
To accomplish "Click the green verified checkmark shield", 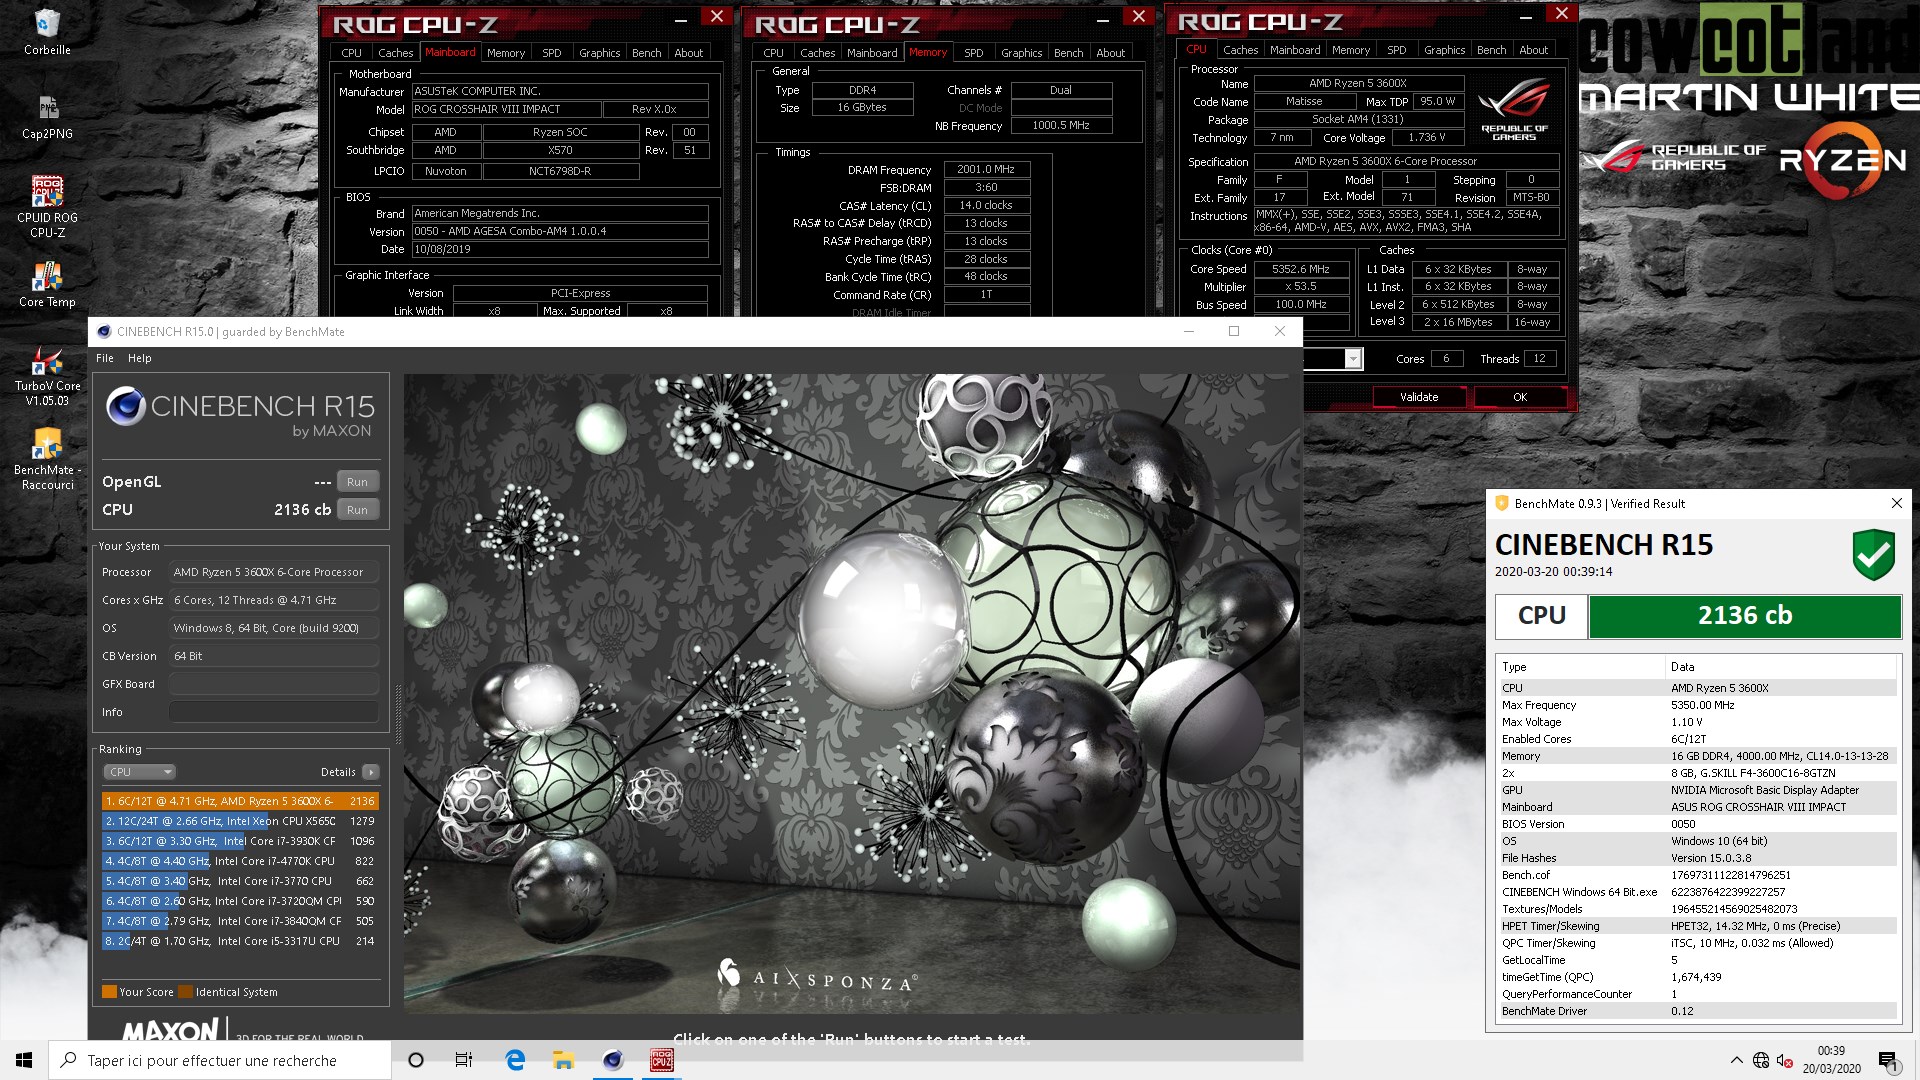I will (1873, 555).
